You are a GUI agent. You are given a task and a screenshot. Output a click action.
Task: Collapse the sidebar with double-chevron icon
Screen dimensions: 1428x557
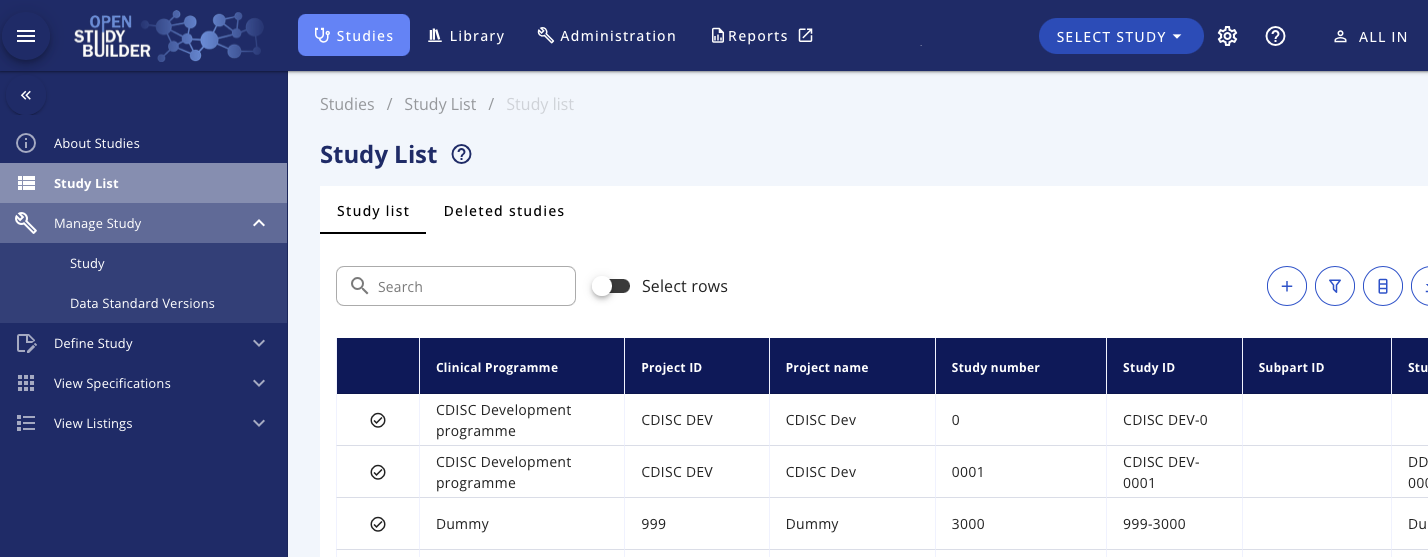(26, 95)
